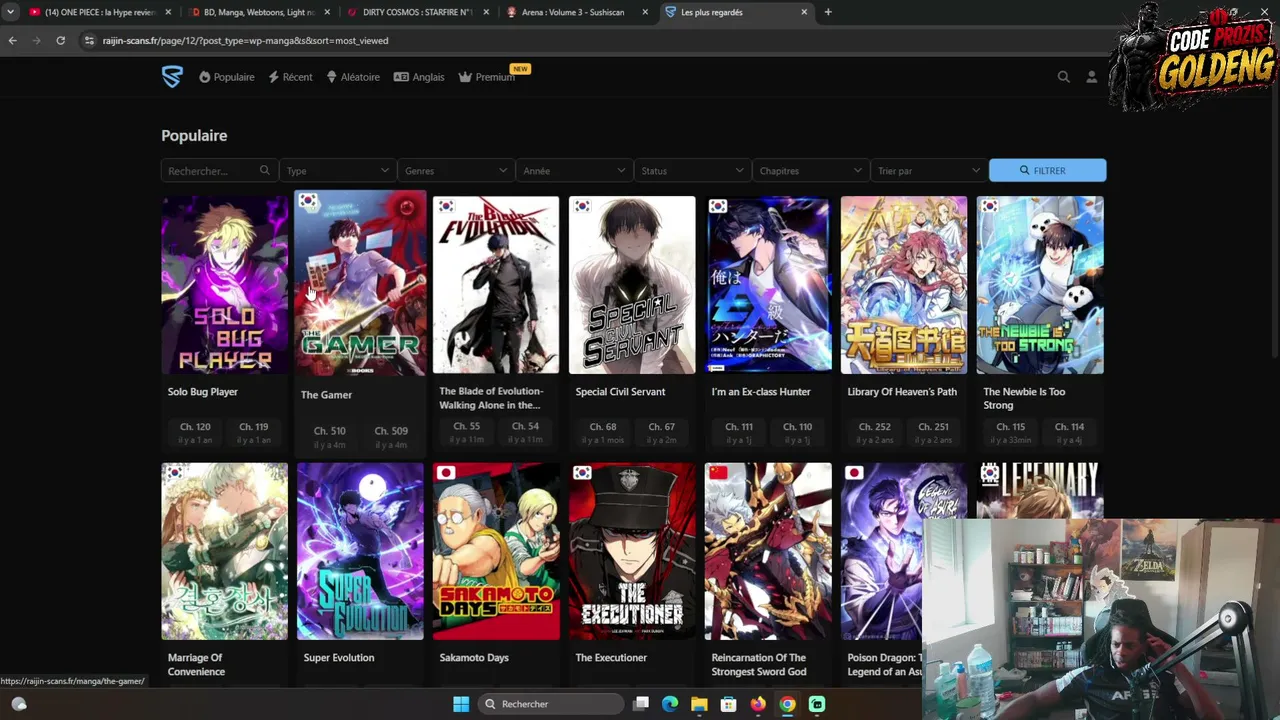
Task: Open File Explorer from the taskbar
Action: click(699, 704)
